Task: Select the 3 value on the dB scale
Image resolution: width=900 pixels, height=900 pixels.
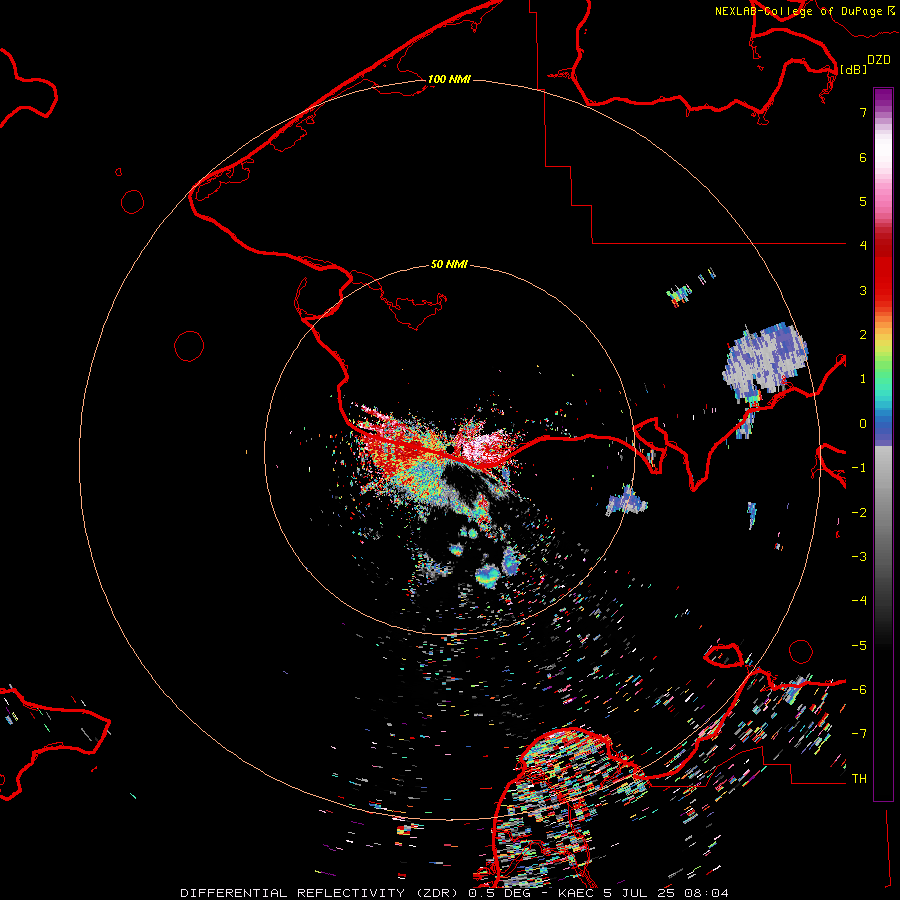Action: click(863, 290)
